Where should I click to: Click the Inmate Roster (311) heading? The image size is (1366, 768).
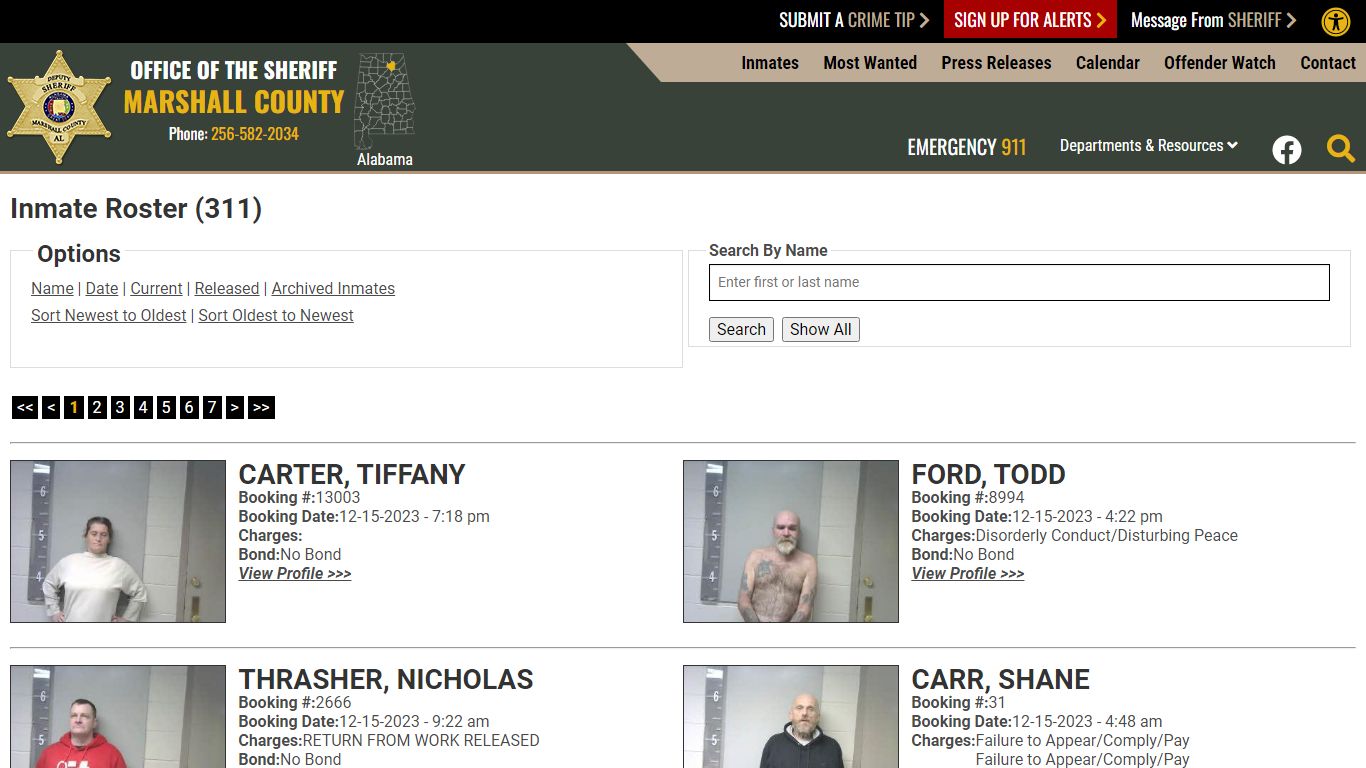136,208
